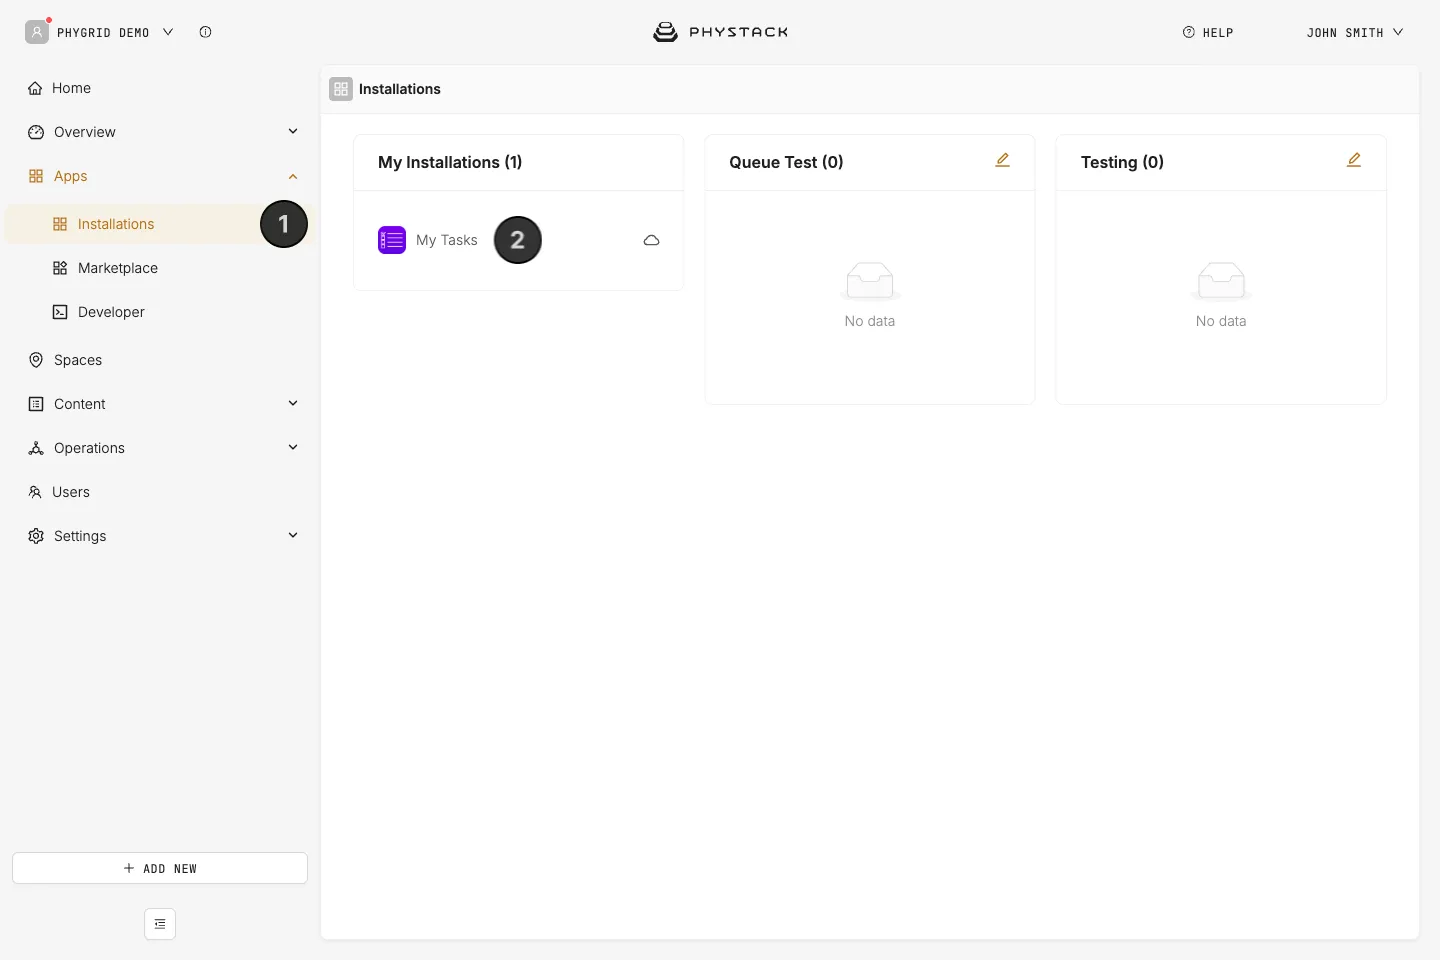1440x960 pixels.
Task: Click the Home house icon
Action: 35,88
